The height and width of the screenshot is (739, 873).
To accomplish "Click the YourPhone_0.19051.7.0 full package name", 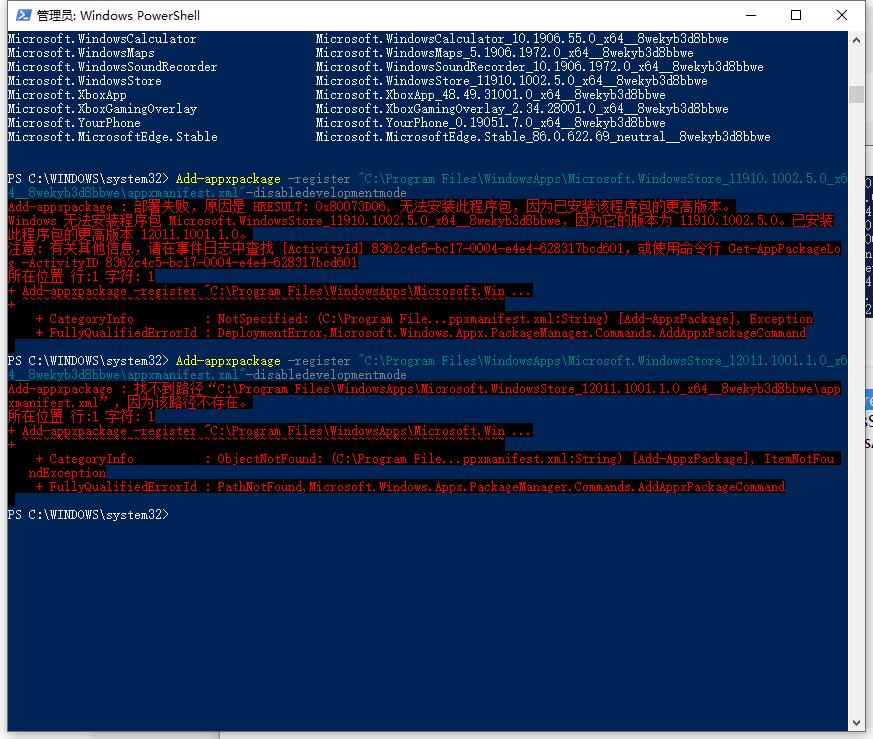I will [491, 123].
